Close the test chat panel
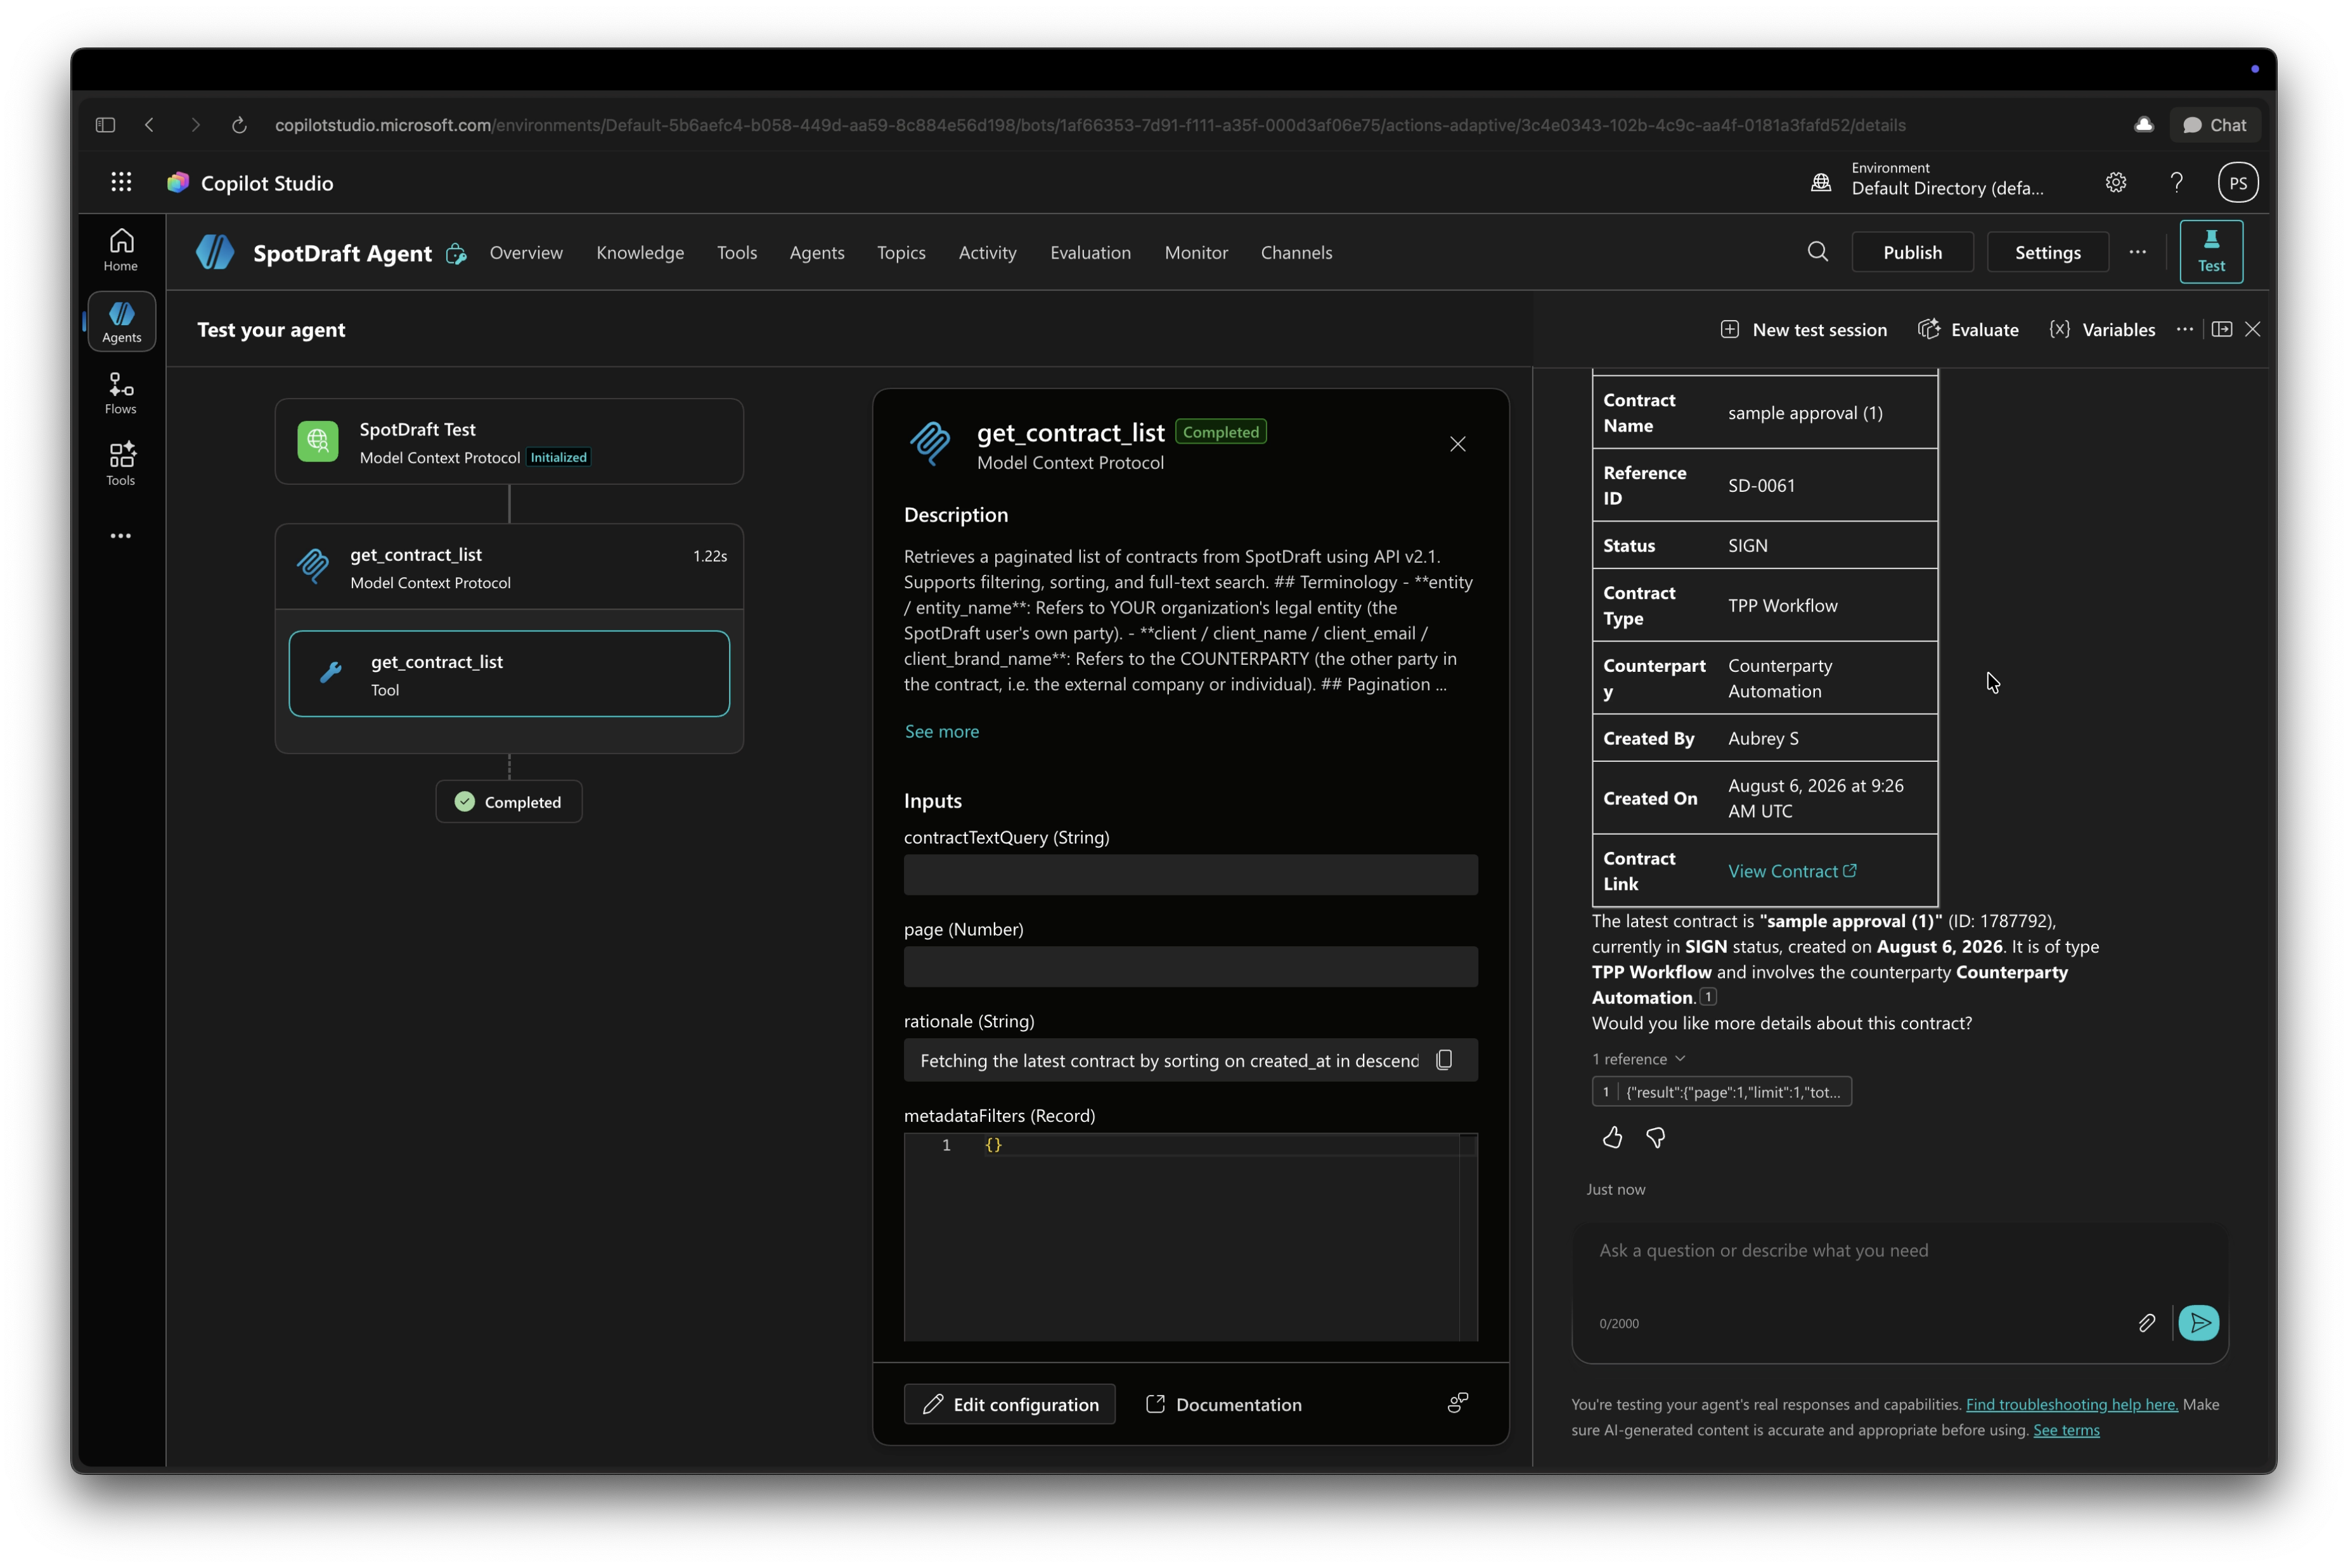The width and height of the screenshot is (2348, 1568). (2252, 330)
